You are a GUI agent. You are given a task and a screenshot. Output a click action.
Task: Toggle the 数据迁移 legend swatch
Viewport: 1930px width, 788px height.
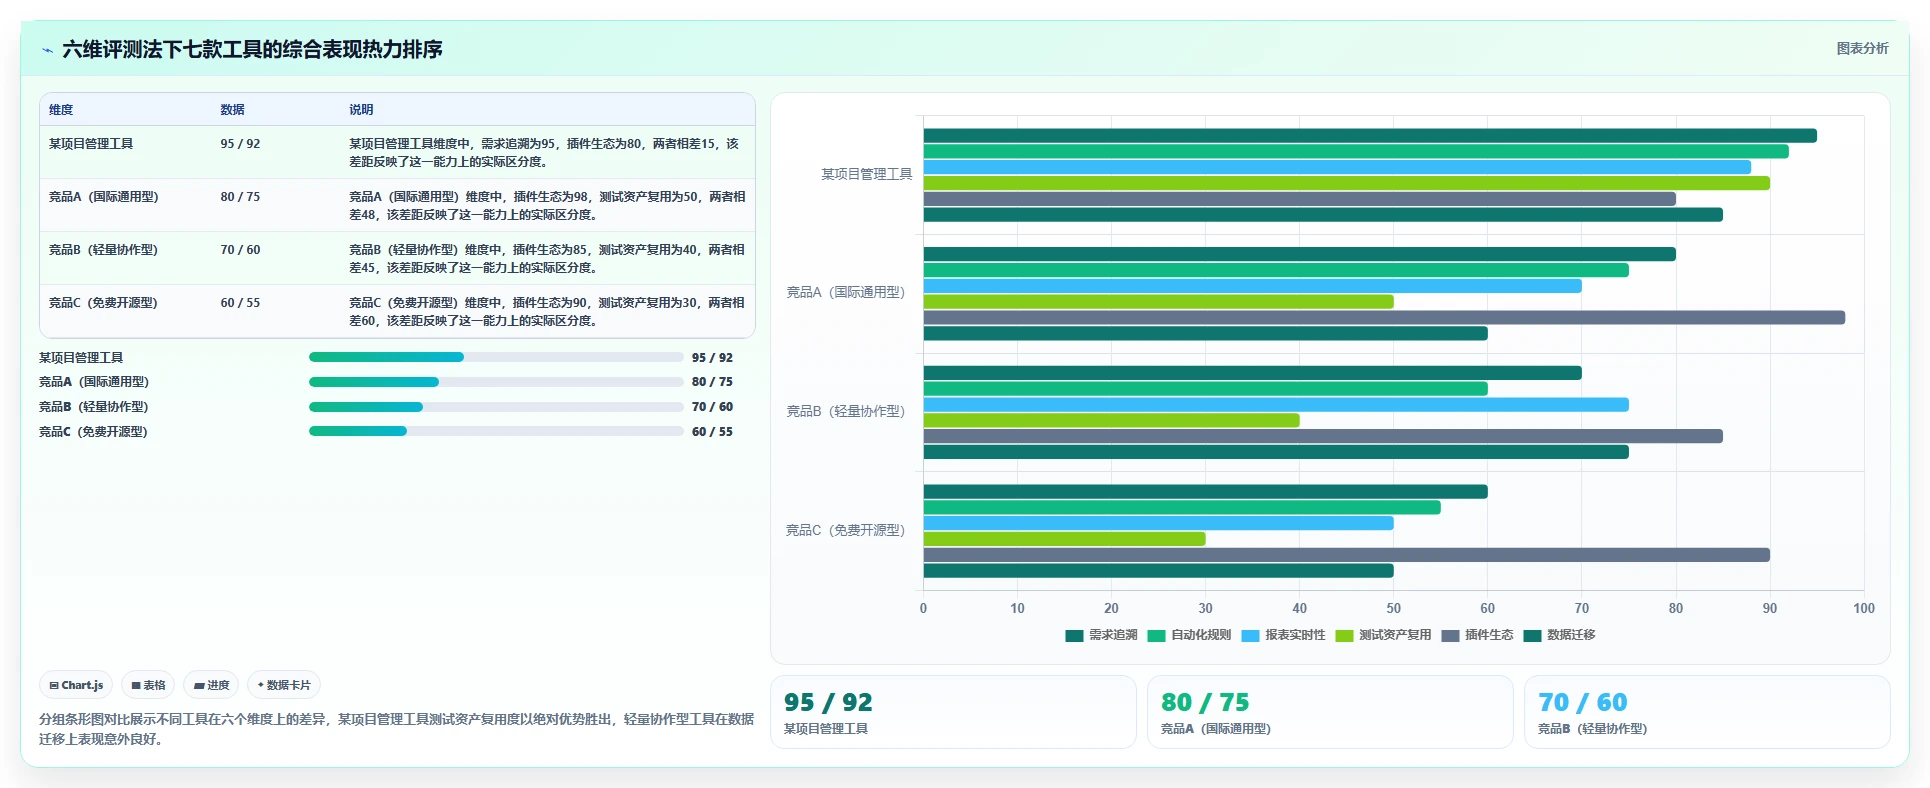[1533, 636]
